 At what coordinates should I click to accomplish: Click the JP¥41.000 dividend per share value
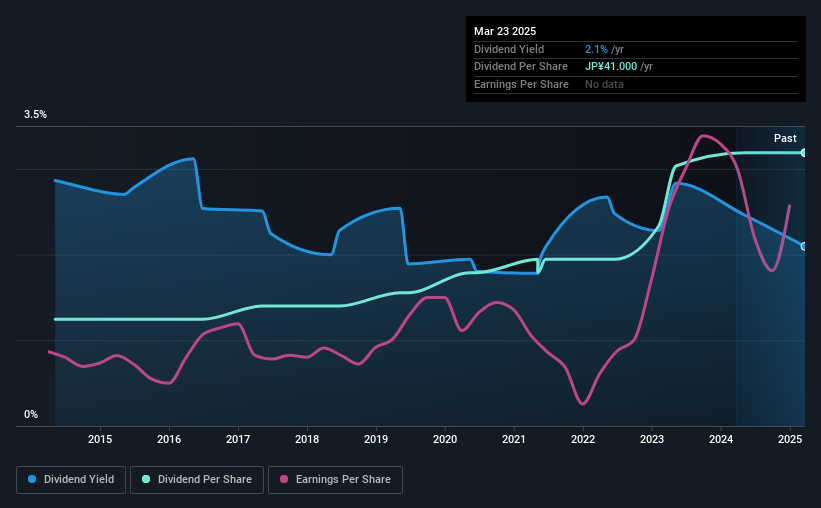611,67
